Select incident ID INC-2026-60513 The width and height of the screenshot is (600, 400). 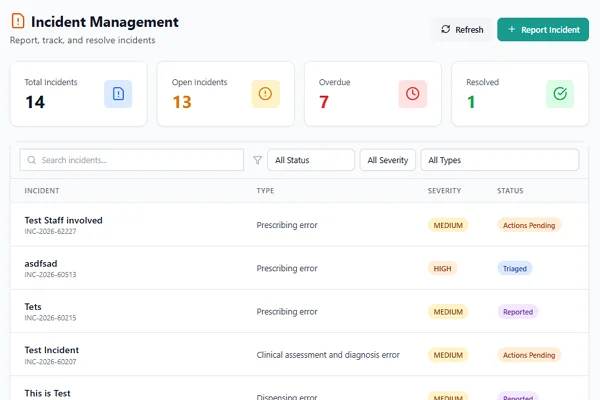point(50,275)
